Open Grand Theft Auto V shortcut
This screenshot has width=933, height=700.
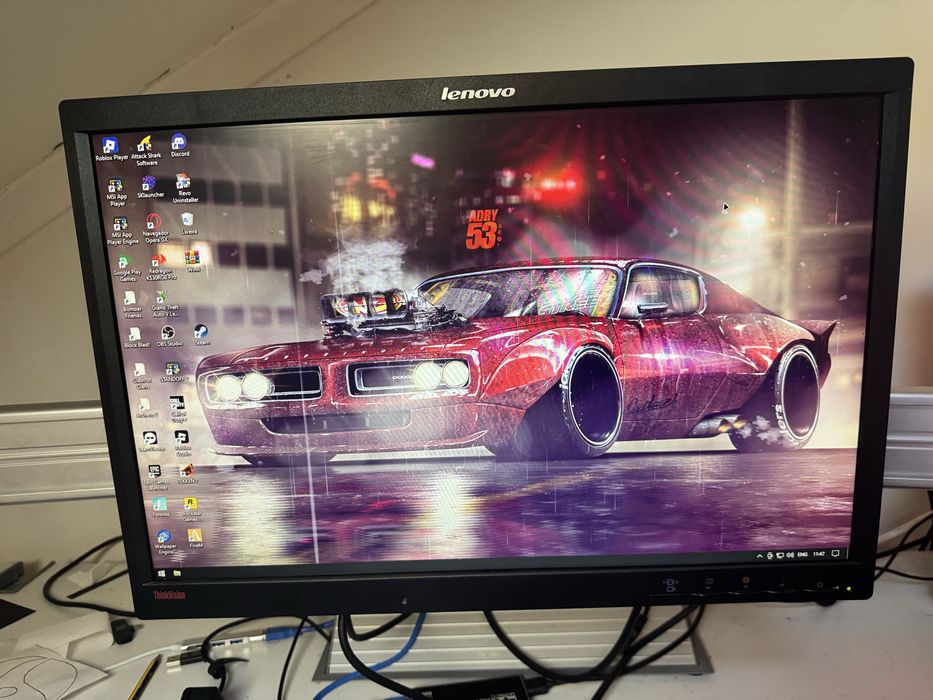pos(165,304)
